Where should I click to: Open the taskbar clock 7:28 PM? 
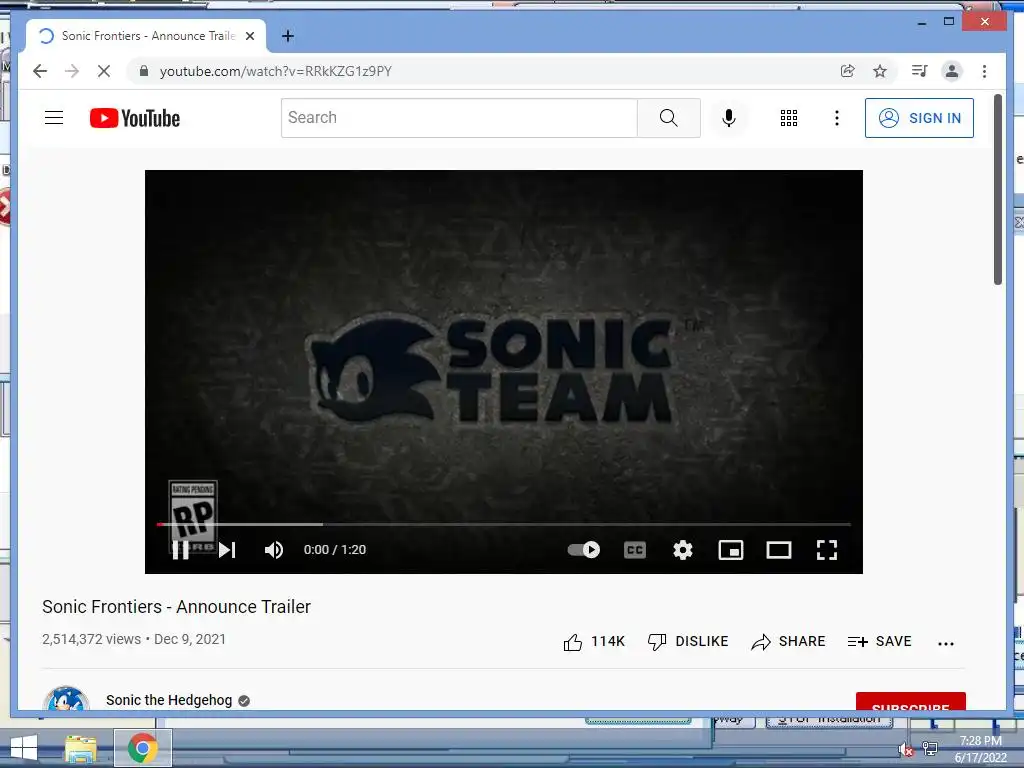coord(980,748)
